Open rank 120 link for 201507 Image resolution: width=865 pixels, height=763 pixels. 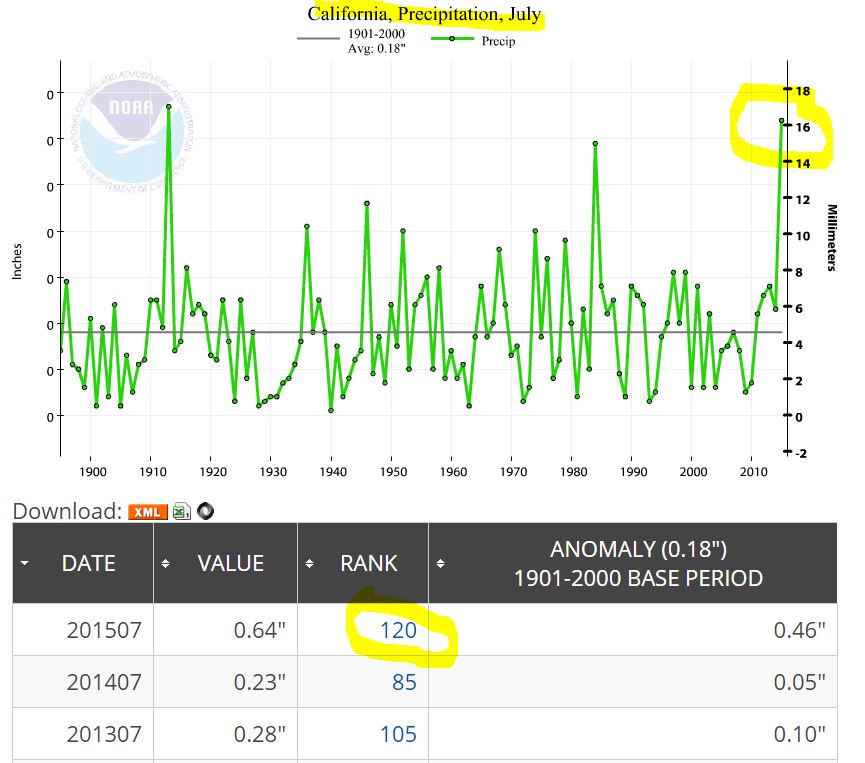click(x=398, y=630)
